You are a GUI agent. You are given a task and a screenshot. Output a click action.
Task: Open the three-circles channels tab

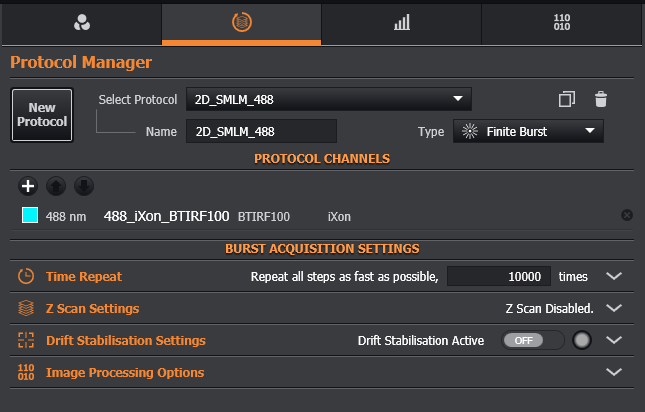[x=81, y=22]
